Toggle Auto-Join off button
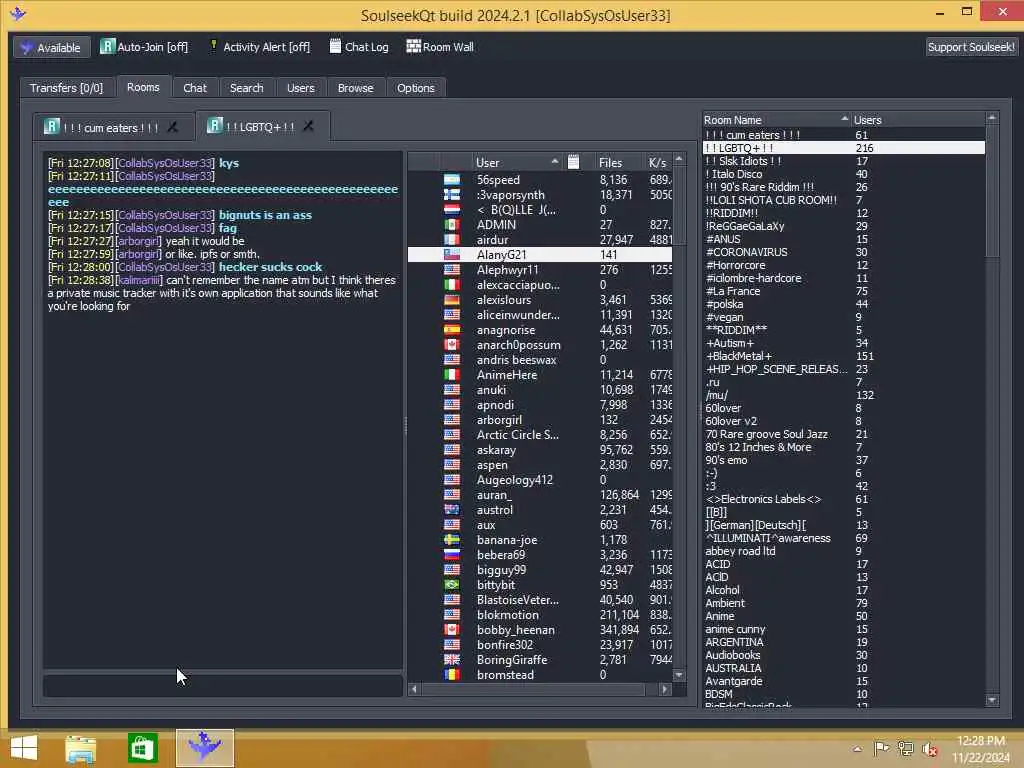 pos(144,47)
